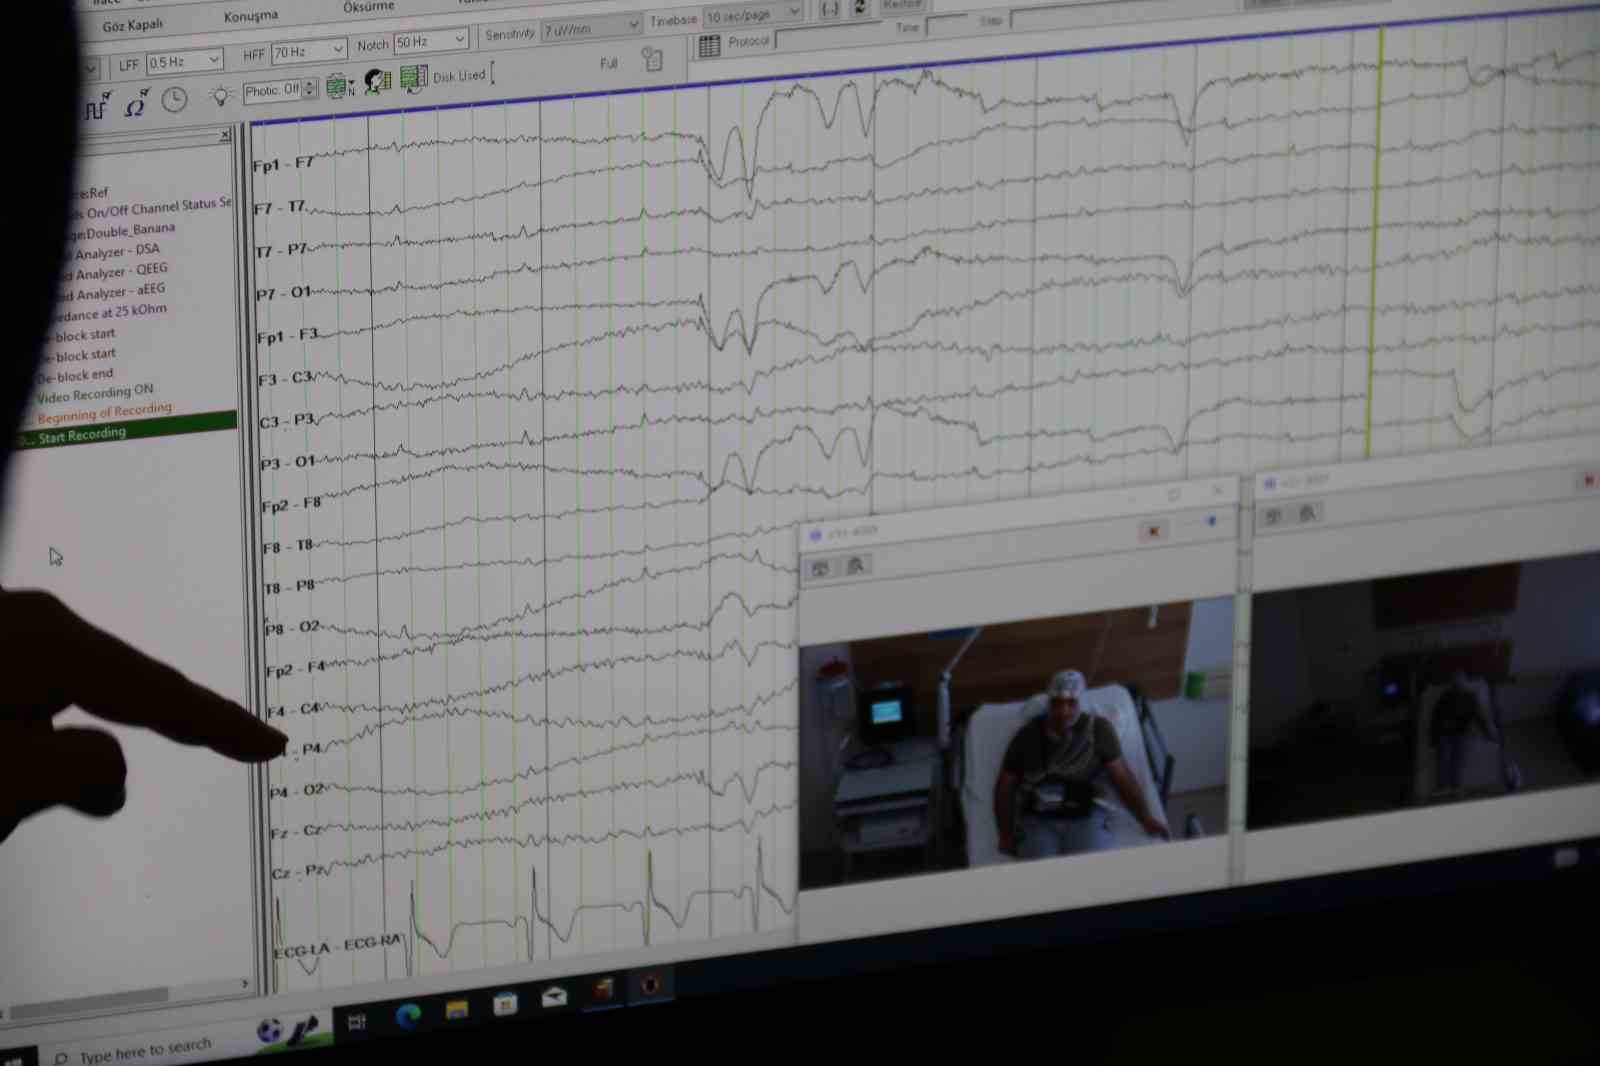The image size is (1600, 1066).
Task: Click the Fp2 - F8 channel label
Action: [x=292, y=505]
